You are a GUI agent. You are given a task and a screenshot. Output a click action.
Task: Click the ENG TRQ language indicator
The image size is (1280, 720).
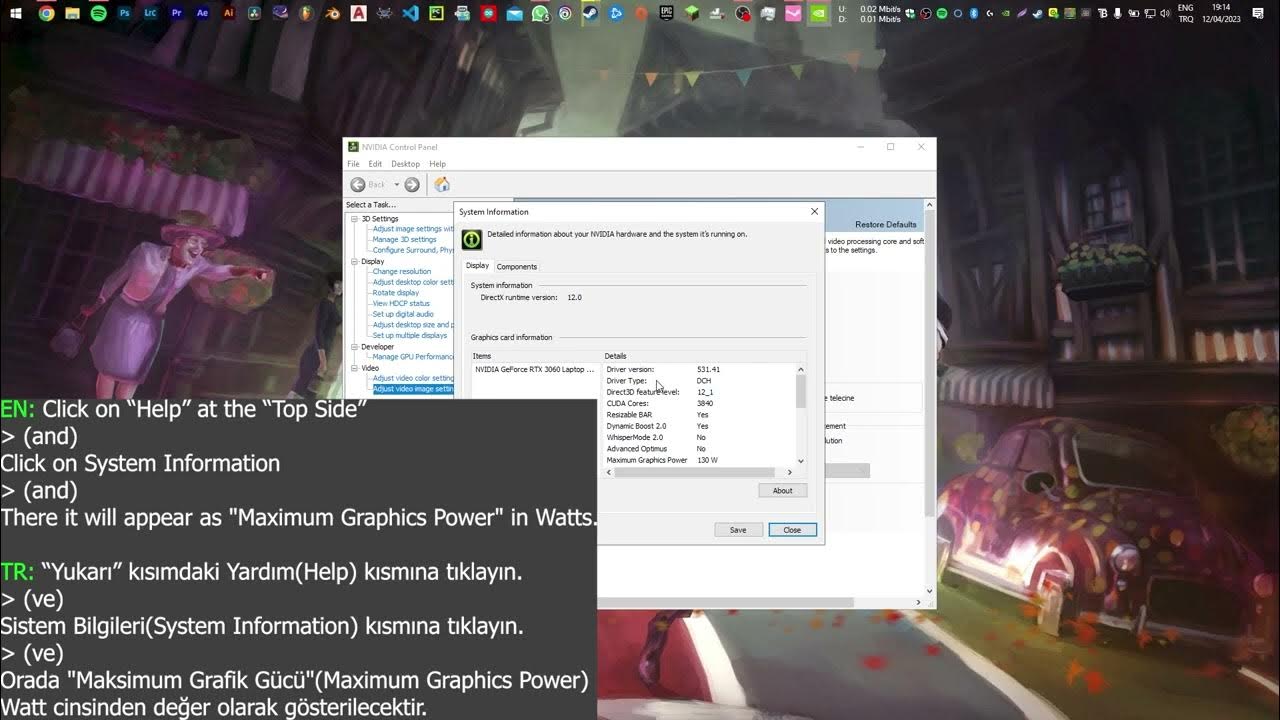(x=1185, y=14)
